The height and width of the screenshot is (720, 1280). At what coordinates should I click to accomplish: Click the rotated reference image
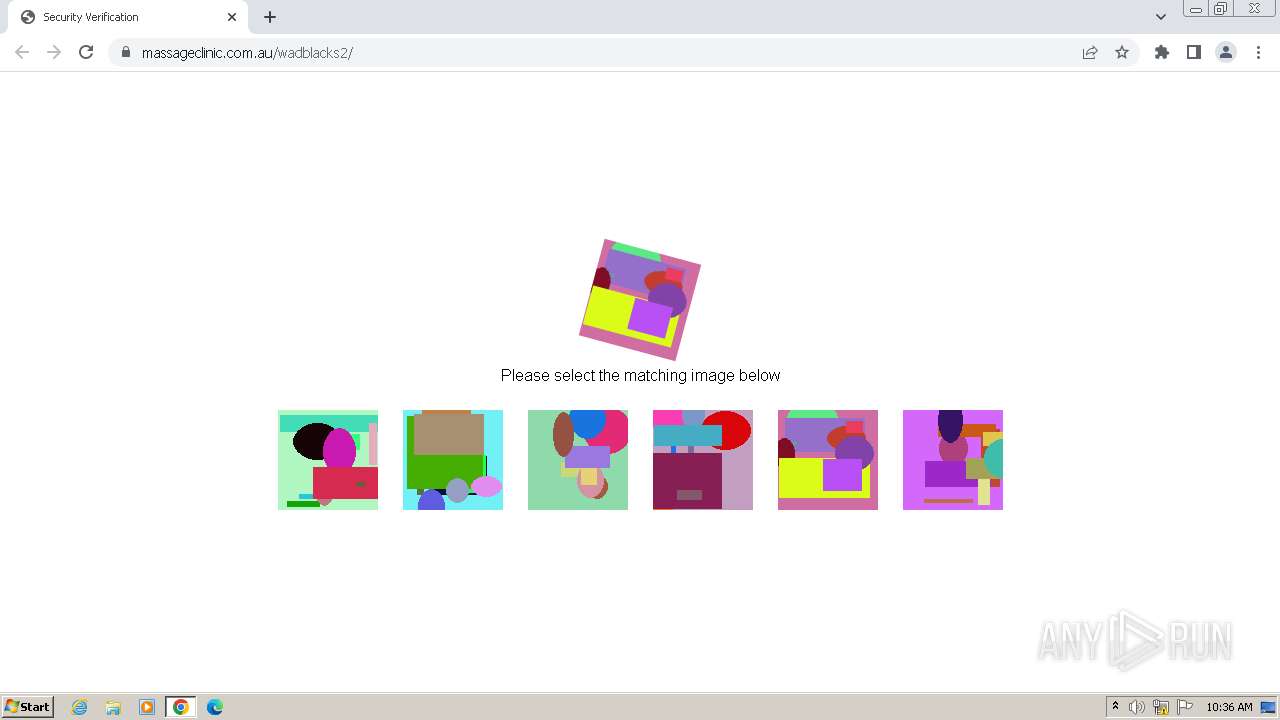640,299
